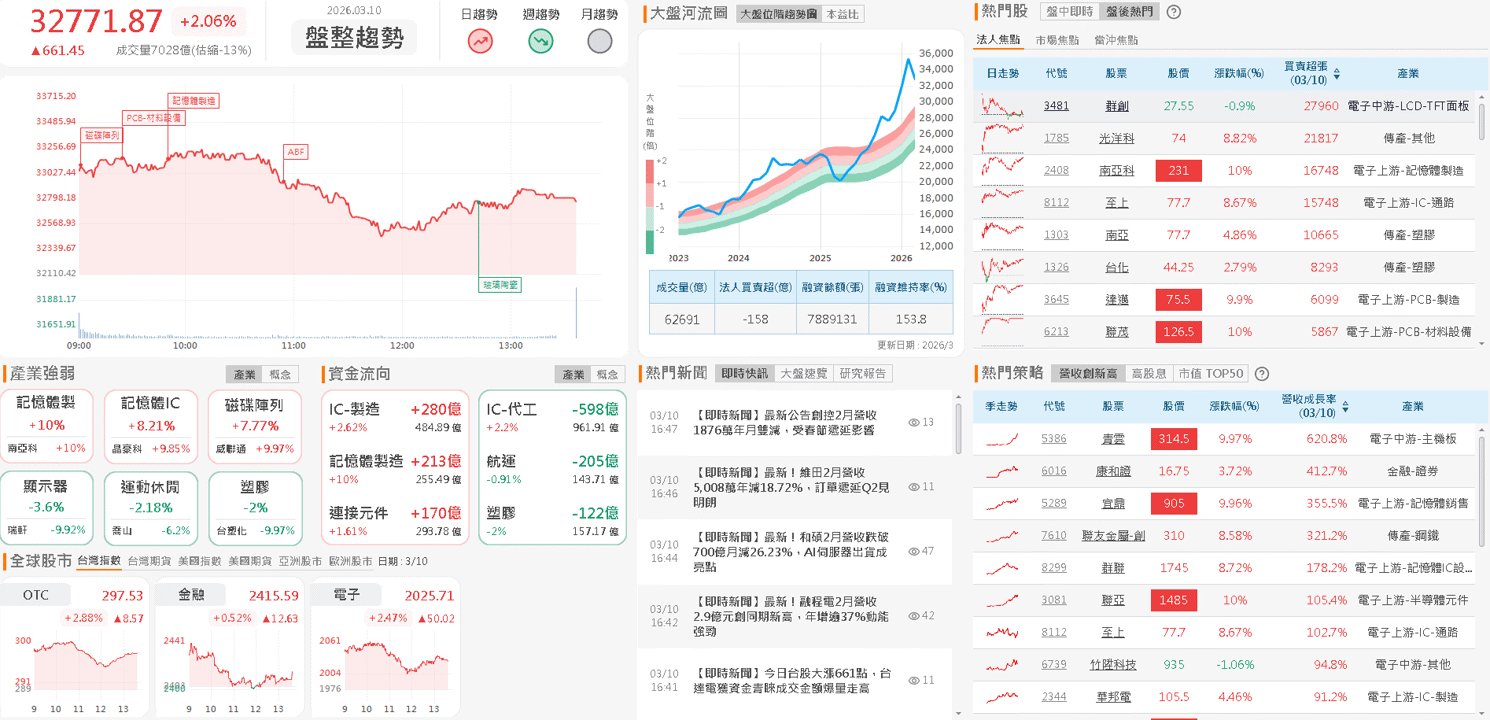The width and height of the screenshot is (1490, 720).
Task: Click the view-count eye icon showing 47
Action: 914,551
